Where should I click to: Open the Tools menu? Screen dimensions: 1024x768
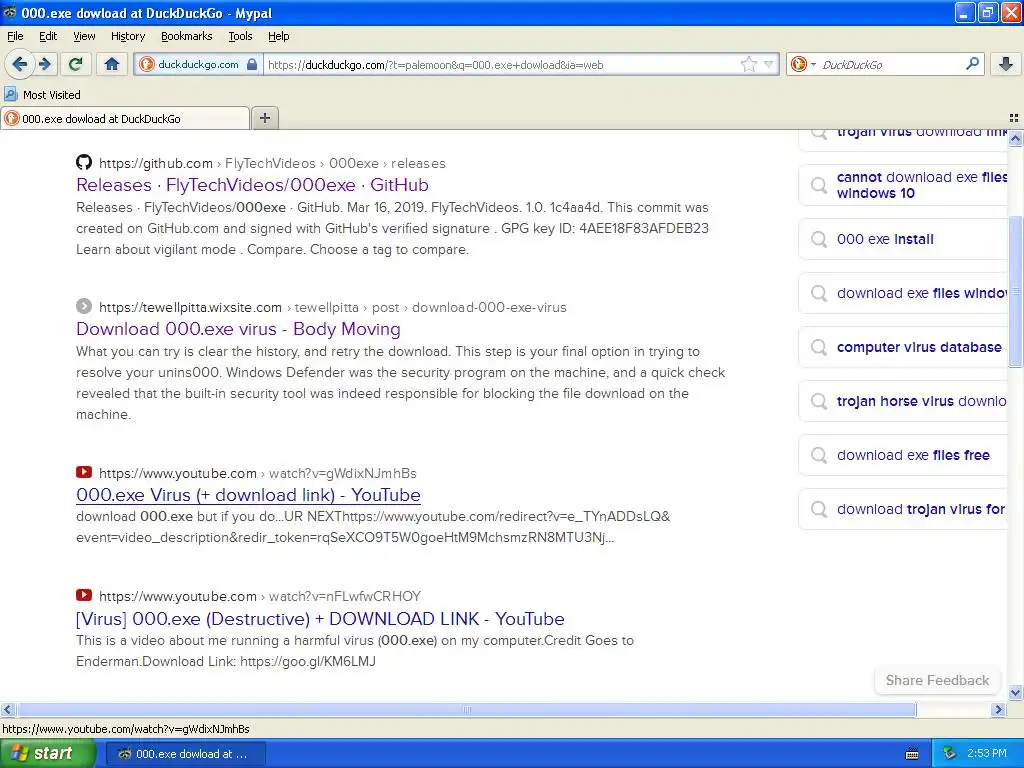click(240, 36)
